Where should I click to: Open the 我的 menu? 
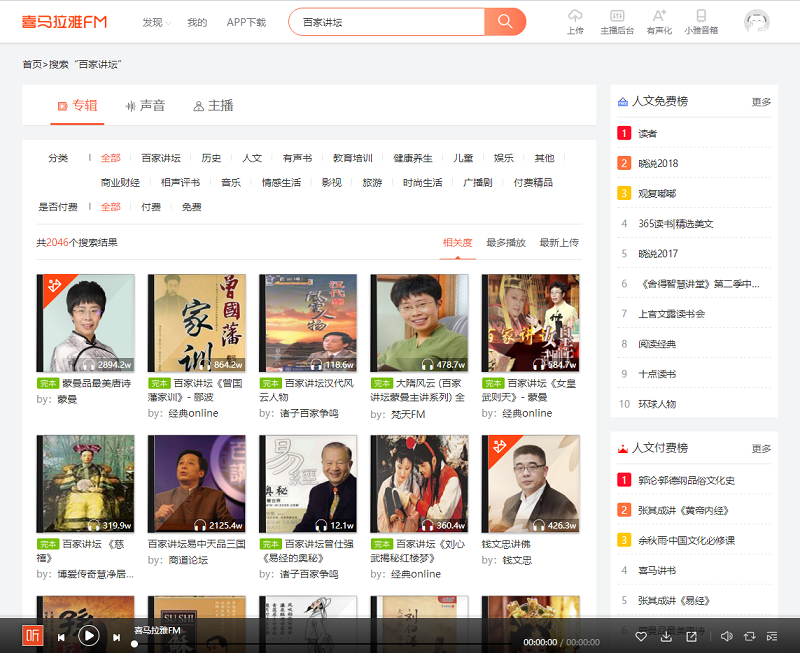pyautogui.click(x=197, y=22)
